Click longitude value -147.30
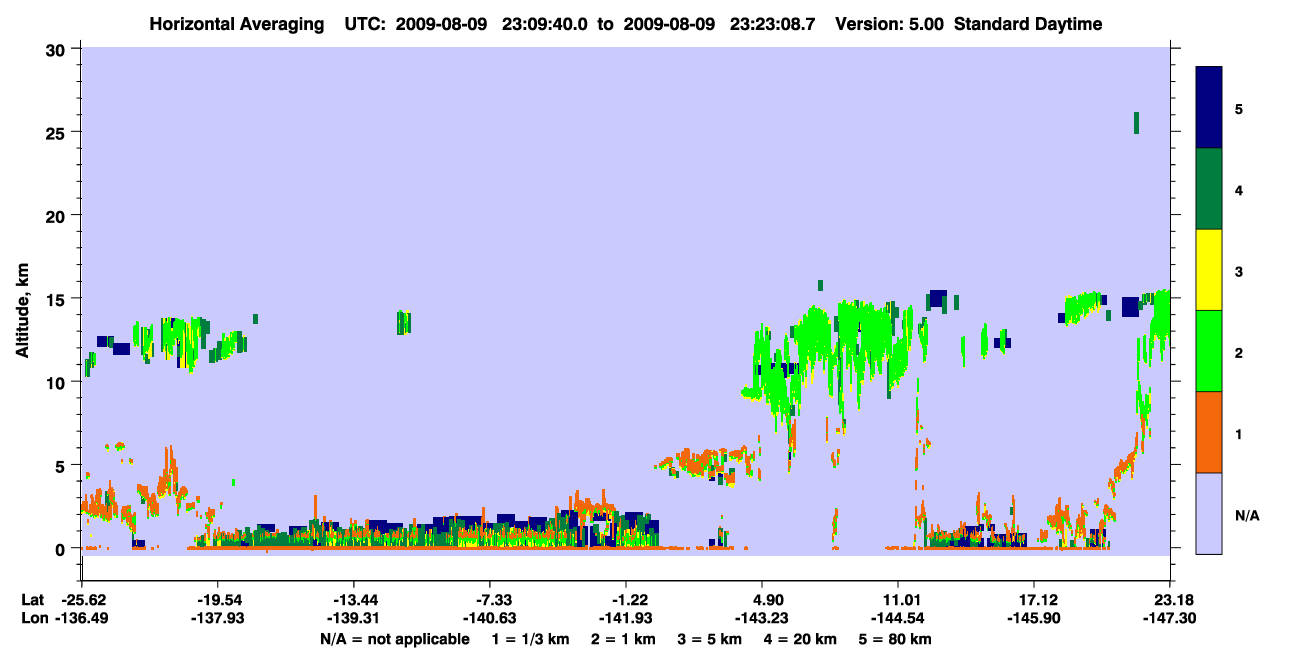Image resolution: width=1300 pixels, height=667 pixels. coord(1170,619)
